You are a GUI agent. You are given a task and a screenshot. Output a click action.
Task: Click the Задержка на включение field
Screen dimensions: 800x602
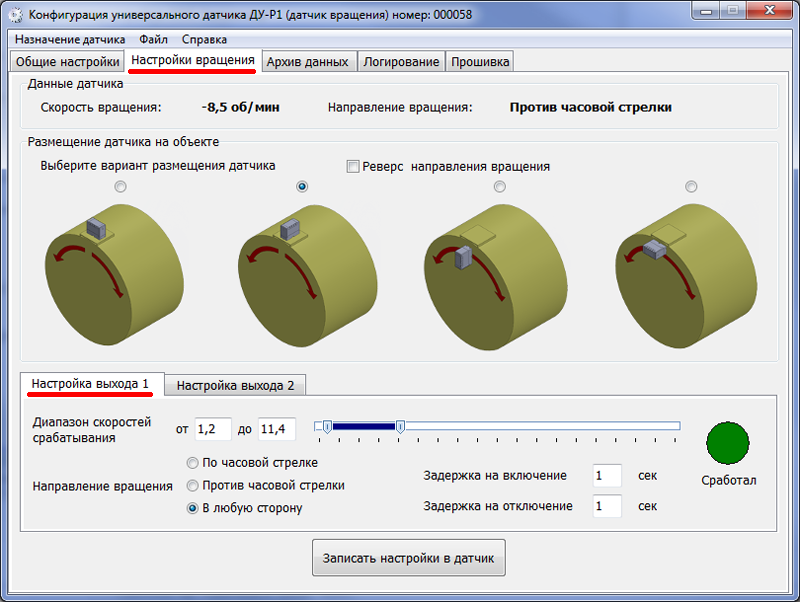pyautogui.click(x=607, y=475)
